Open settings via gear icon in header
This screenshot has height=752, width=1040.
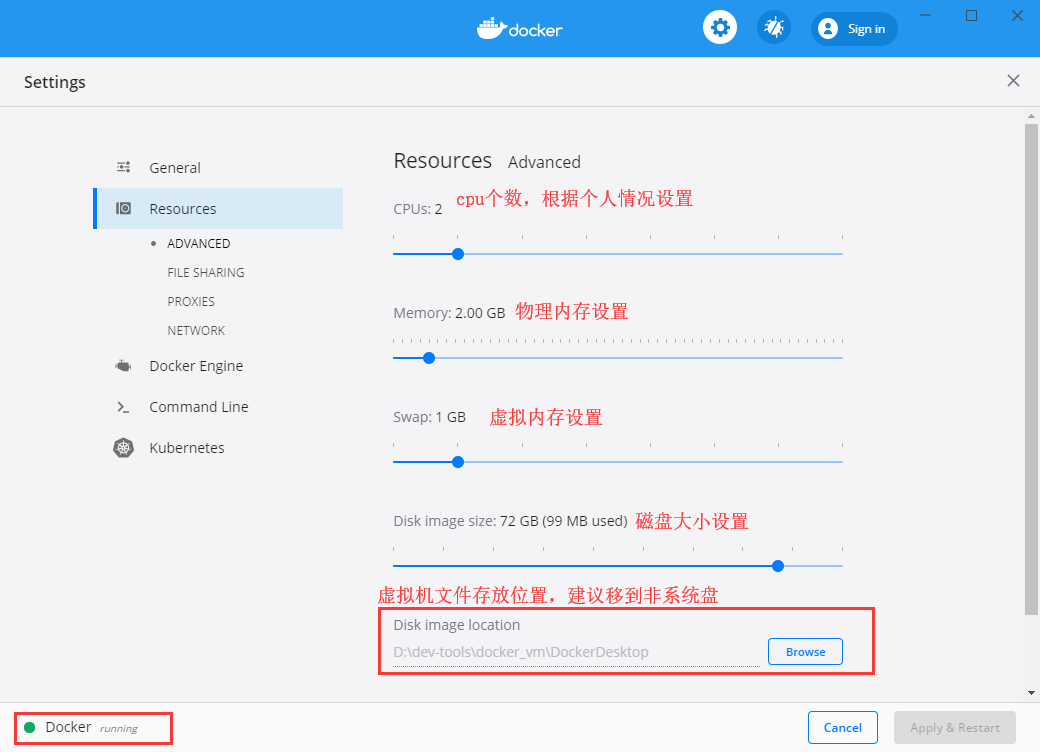click(720, 28)
